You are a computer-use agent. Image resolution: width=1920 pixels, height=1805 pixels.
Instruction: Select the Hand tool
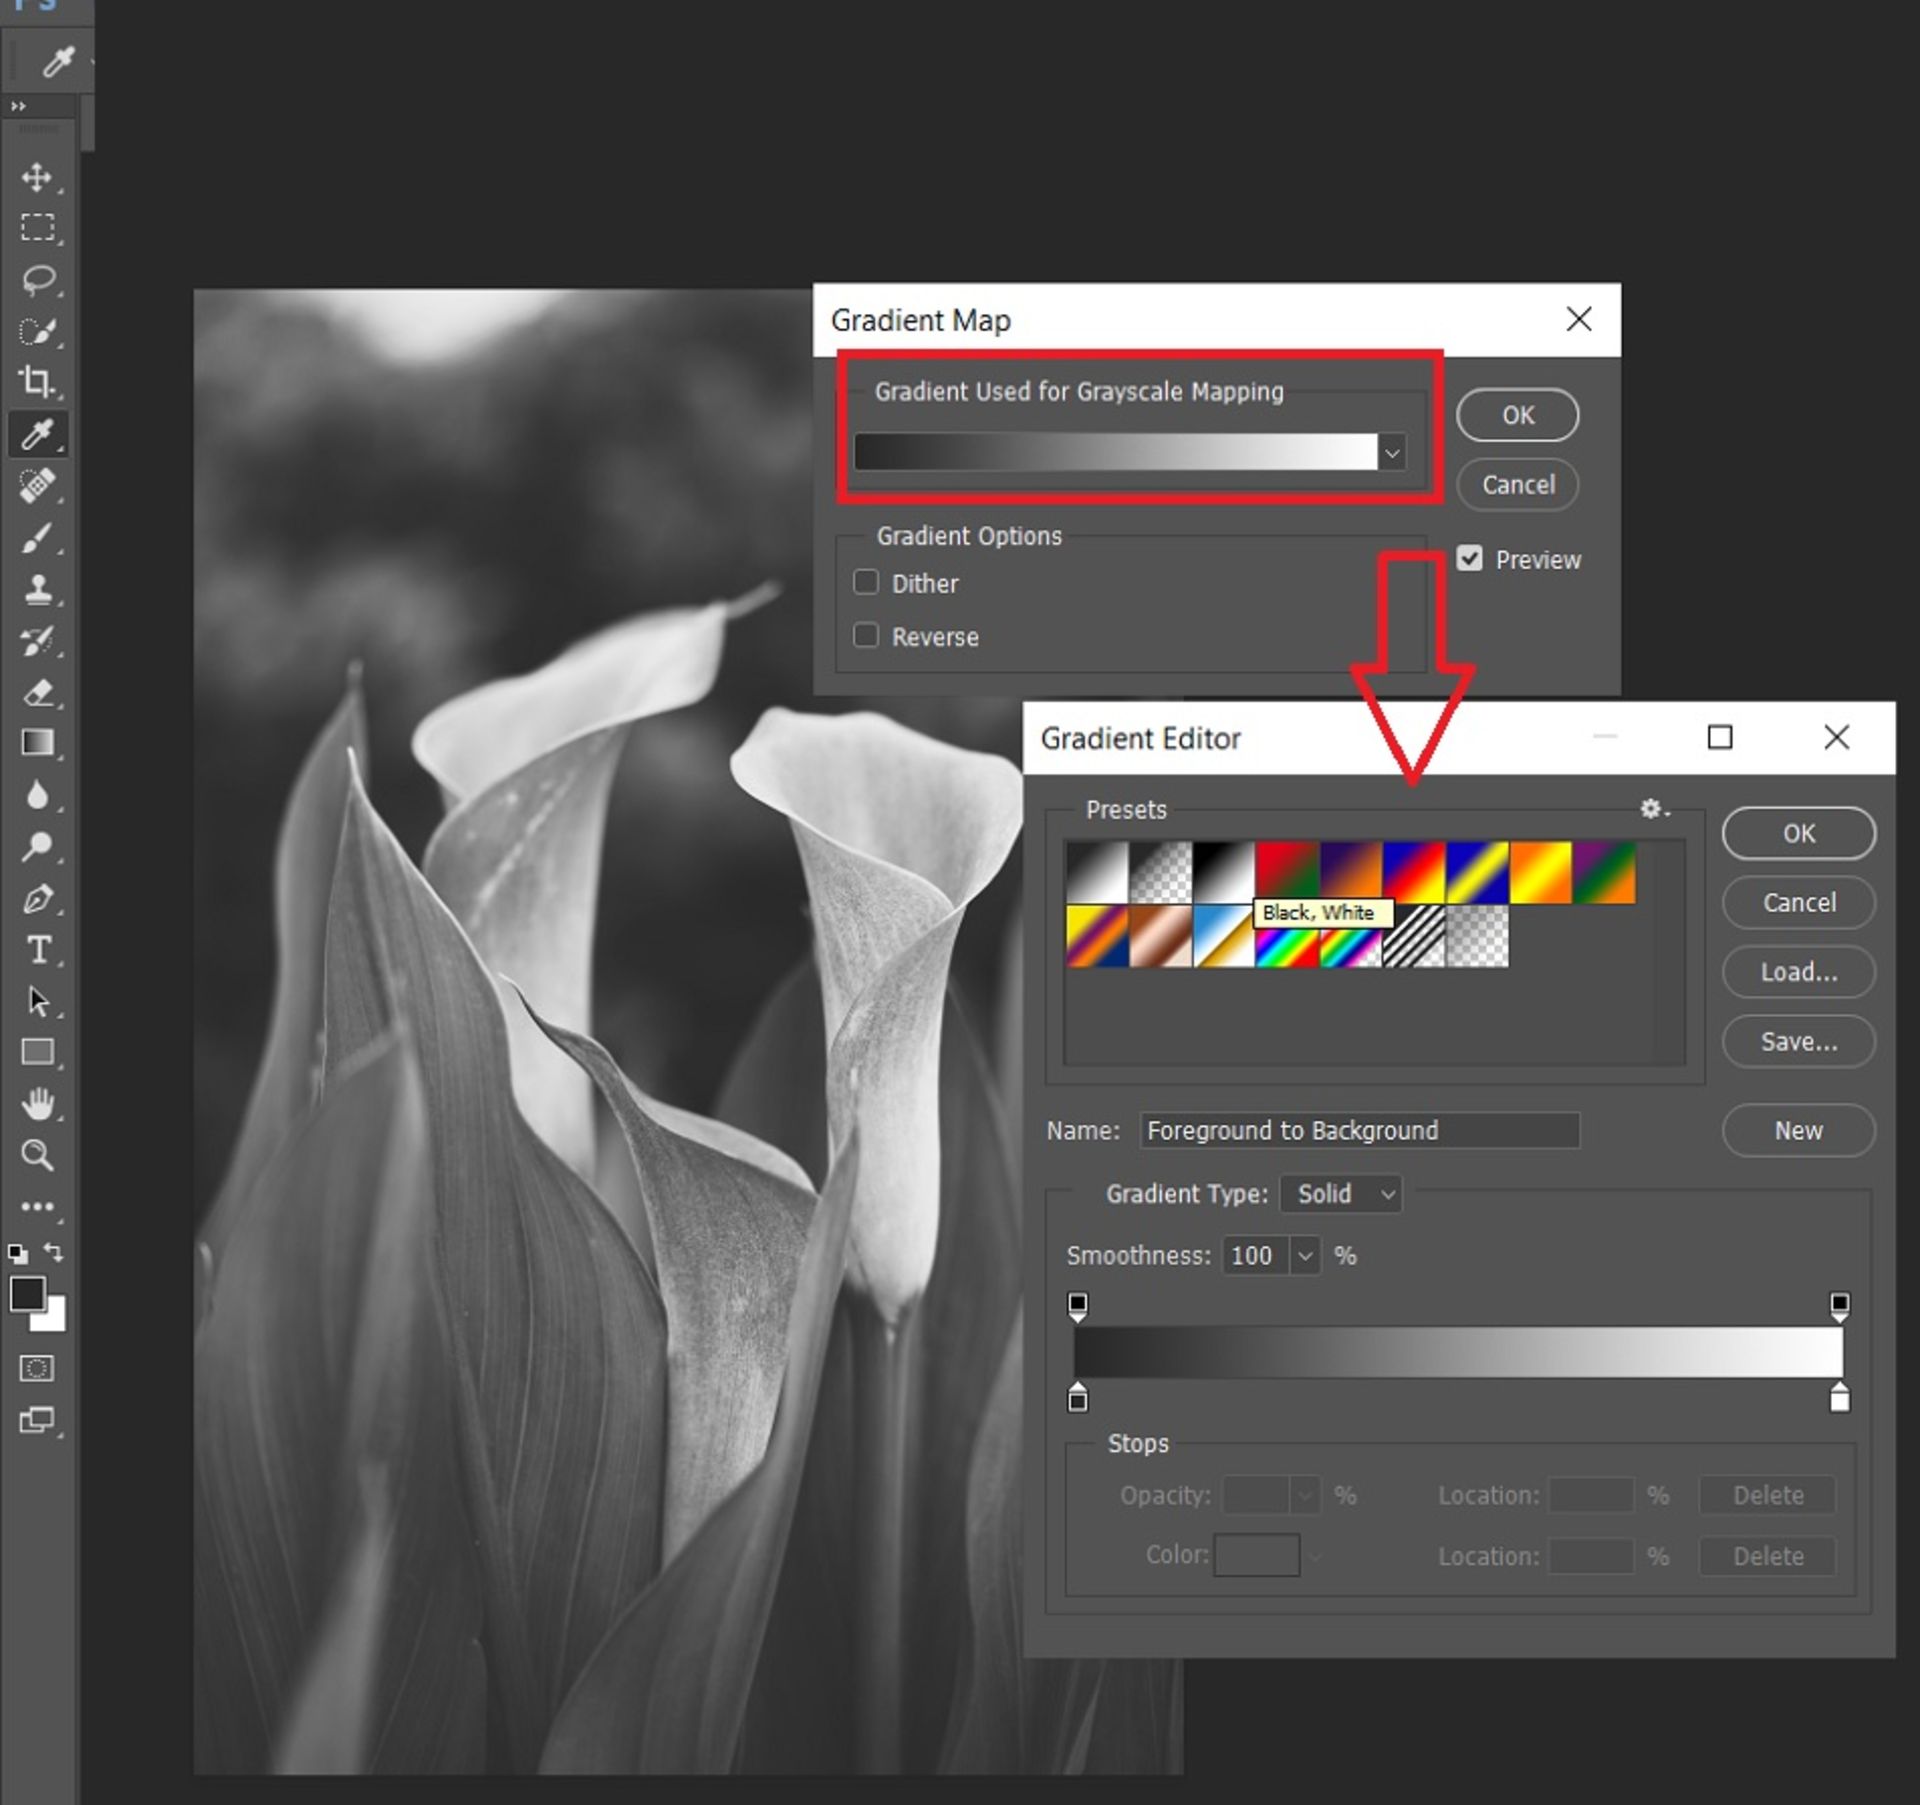tap(40, 1103)
